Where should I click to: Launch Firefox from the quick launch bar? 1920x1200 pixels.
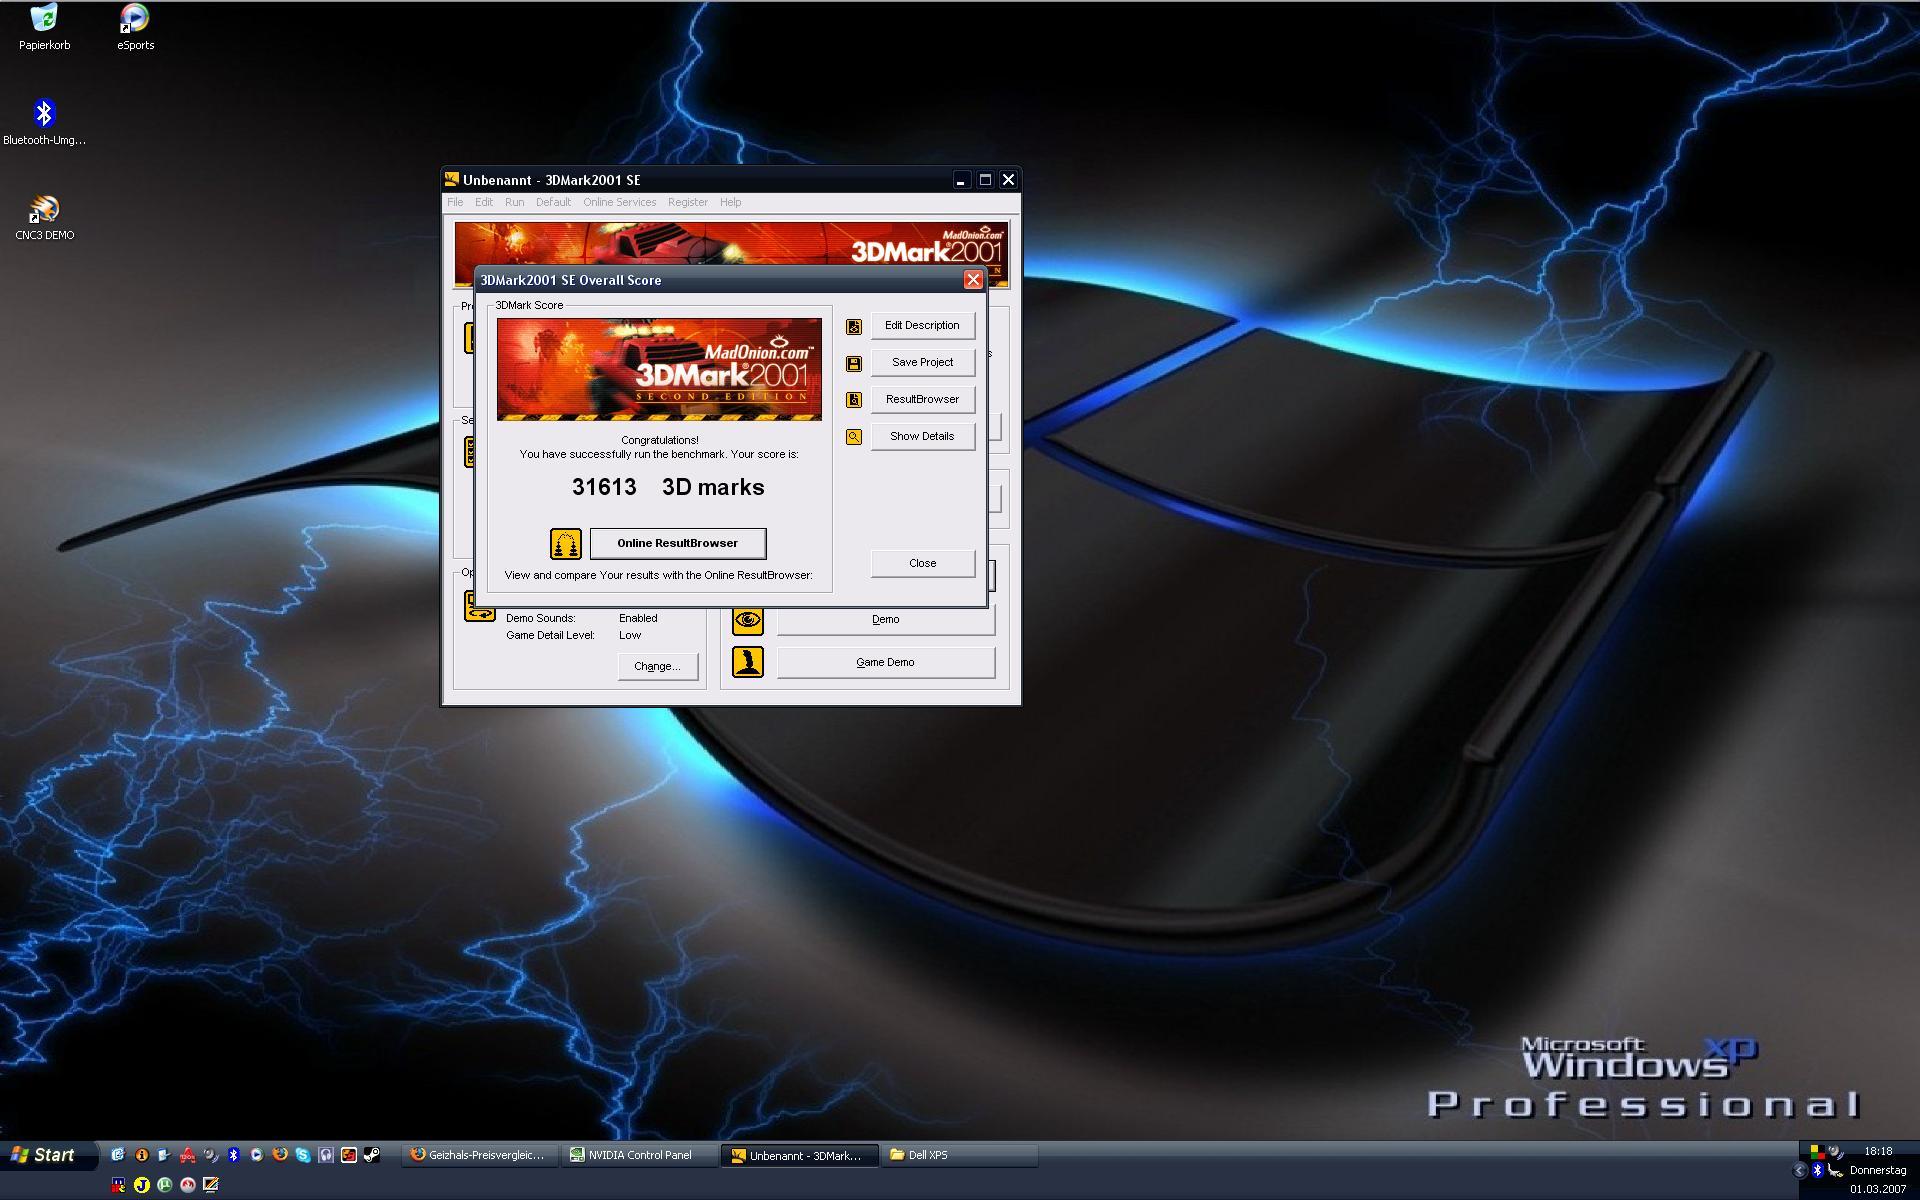280,1154
